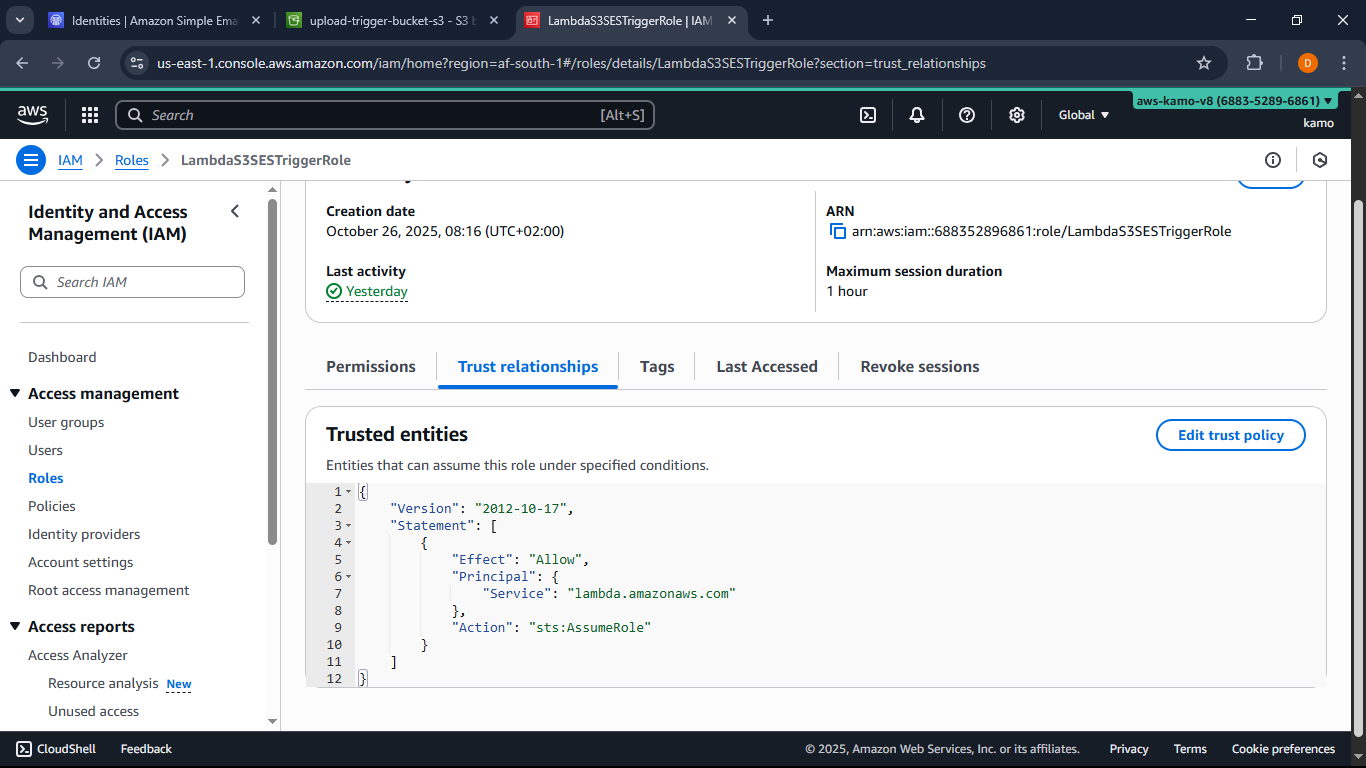
Task: Open the settings gear in AWS header
Action: pos(1017,115)
